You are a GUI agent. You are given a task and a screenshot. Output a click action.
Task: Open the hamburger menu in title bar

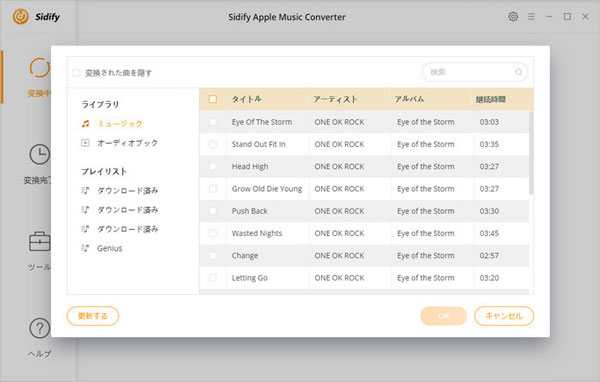pyautogui.click(x=531, y=16)
